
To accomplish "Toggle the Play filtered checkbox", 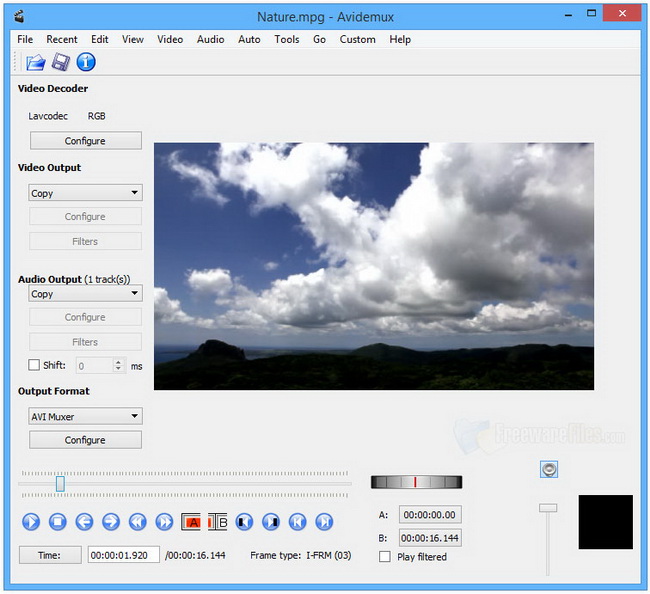I will pos(385,557).
